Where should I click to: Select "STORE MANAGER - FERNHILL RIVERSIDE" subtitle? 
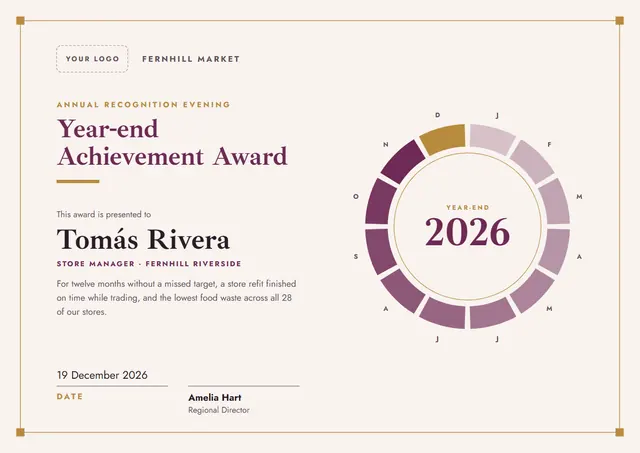point(149,264)
